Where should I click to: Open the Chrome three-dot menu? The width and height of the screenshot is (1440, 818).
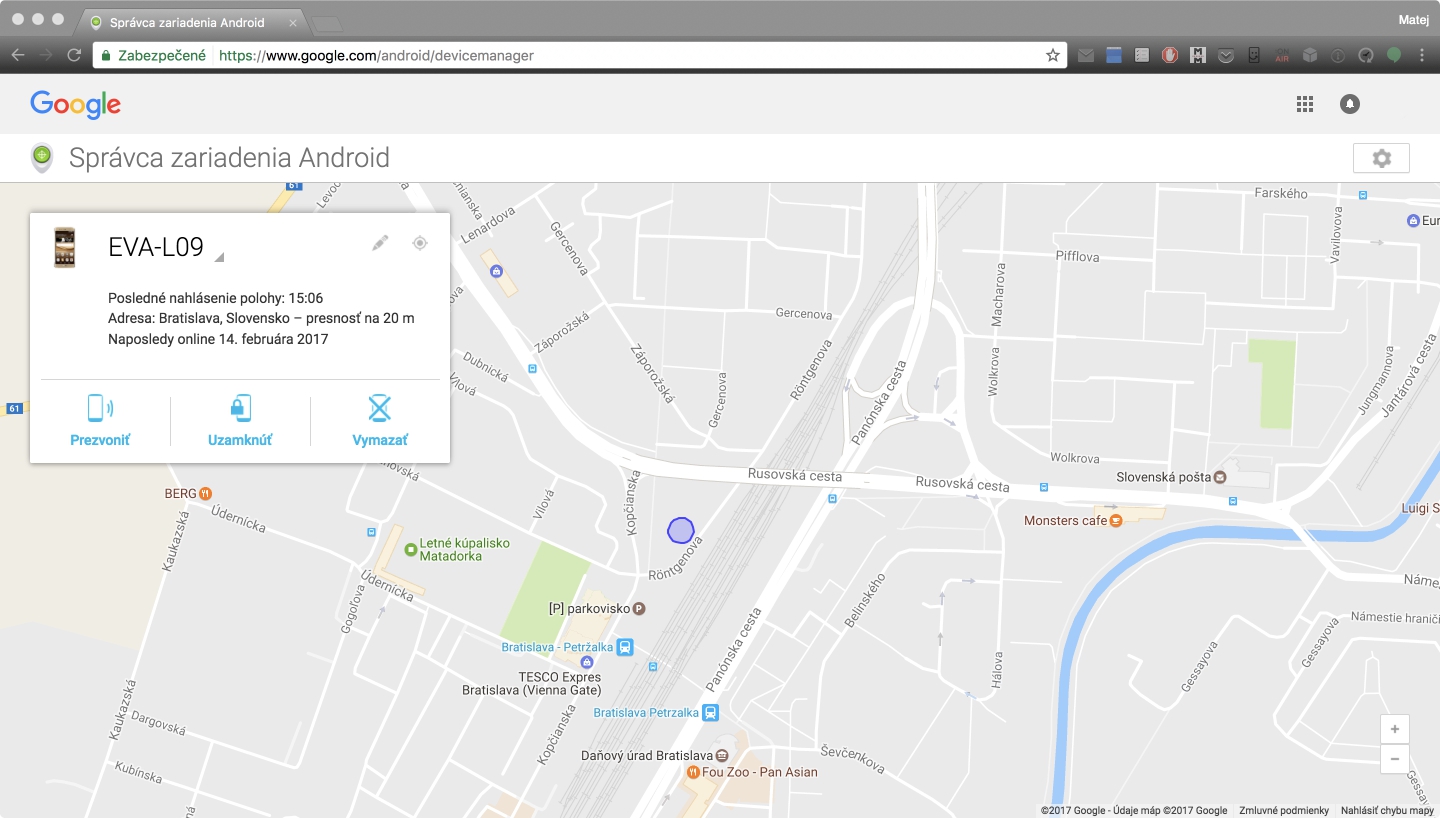tap(1421, 56)
